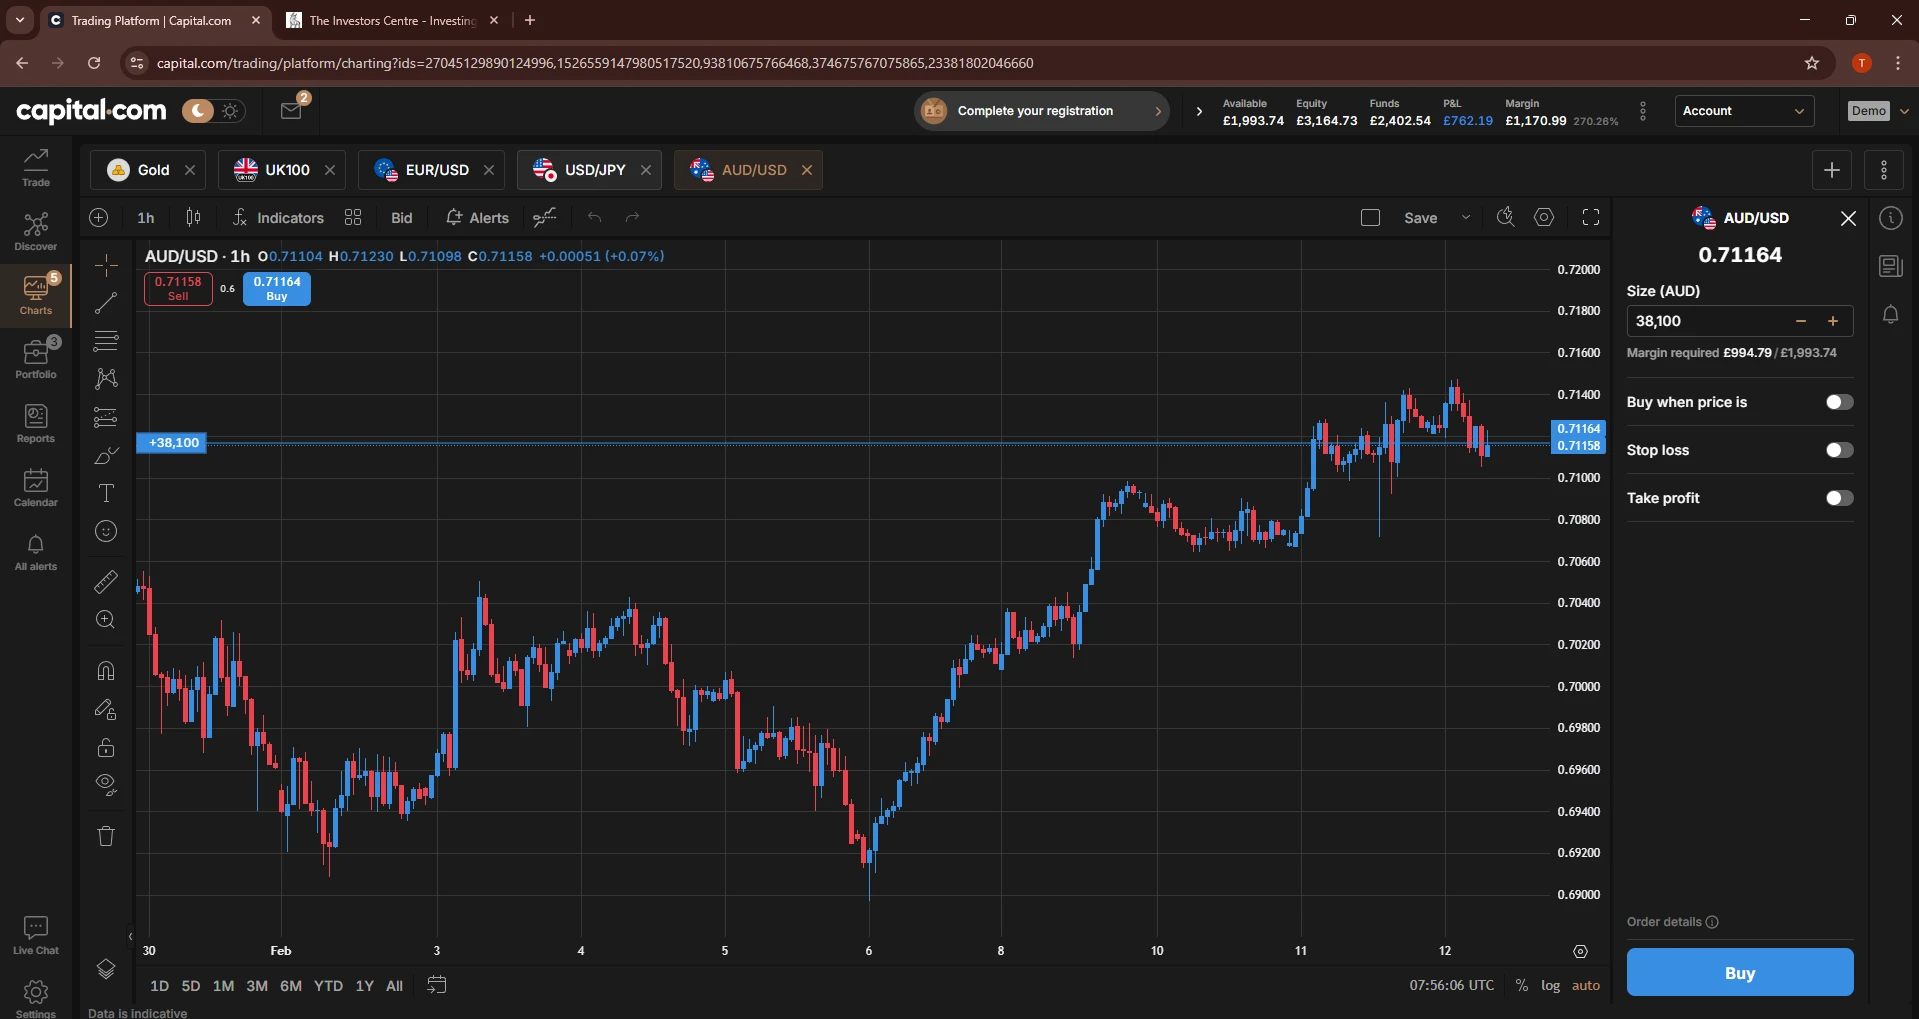The image size is (1919, 1019).
Task: Click Complete your registration banner
Action: (x=1042, y=111)
